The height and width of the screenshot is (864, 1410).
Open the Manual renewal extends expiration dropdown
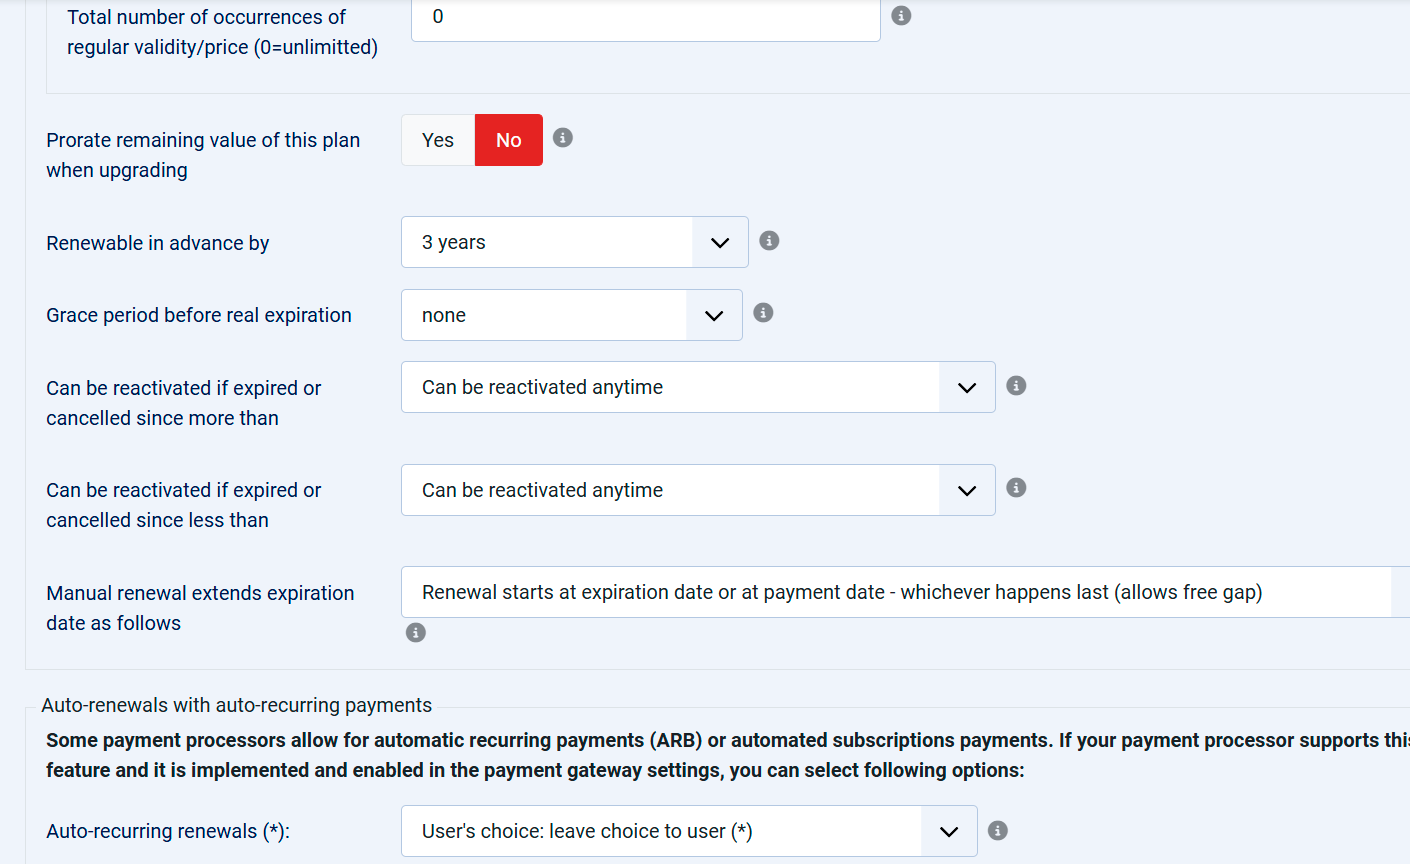pyautogui.click(x=906, y=592)
